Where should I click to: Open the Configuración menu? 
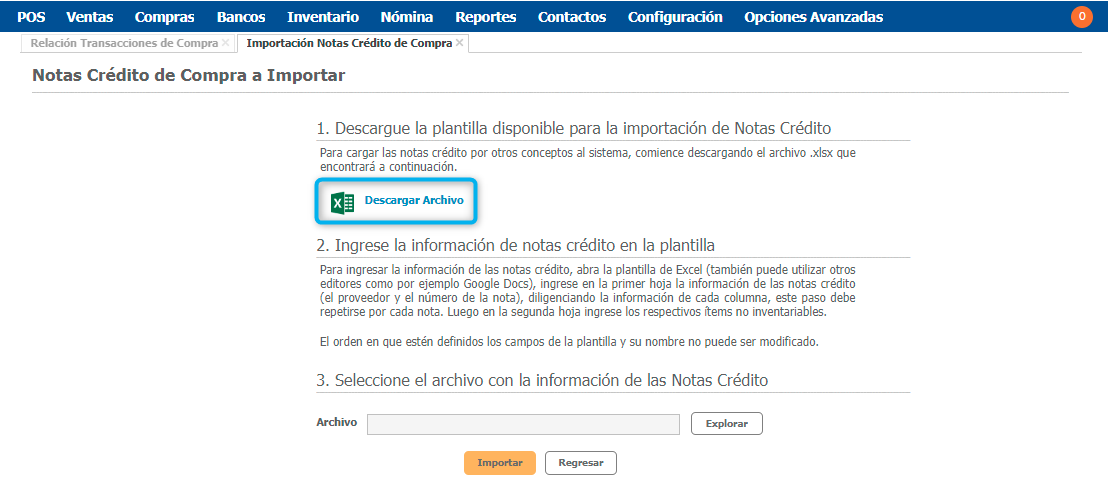(675, 17)
